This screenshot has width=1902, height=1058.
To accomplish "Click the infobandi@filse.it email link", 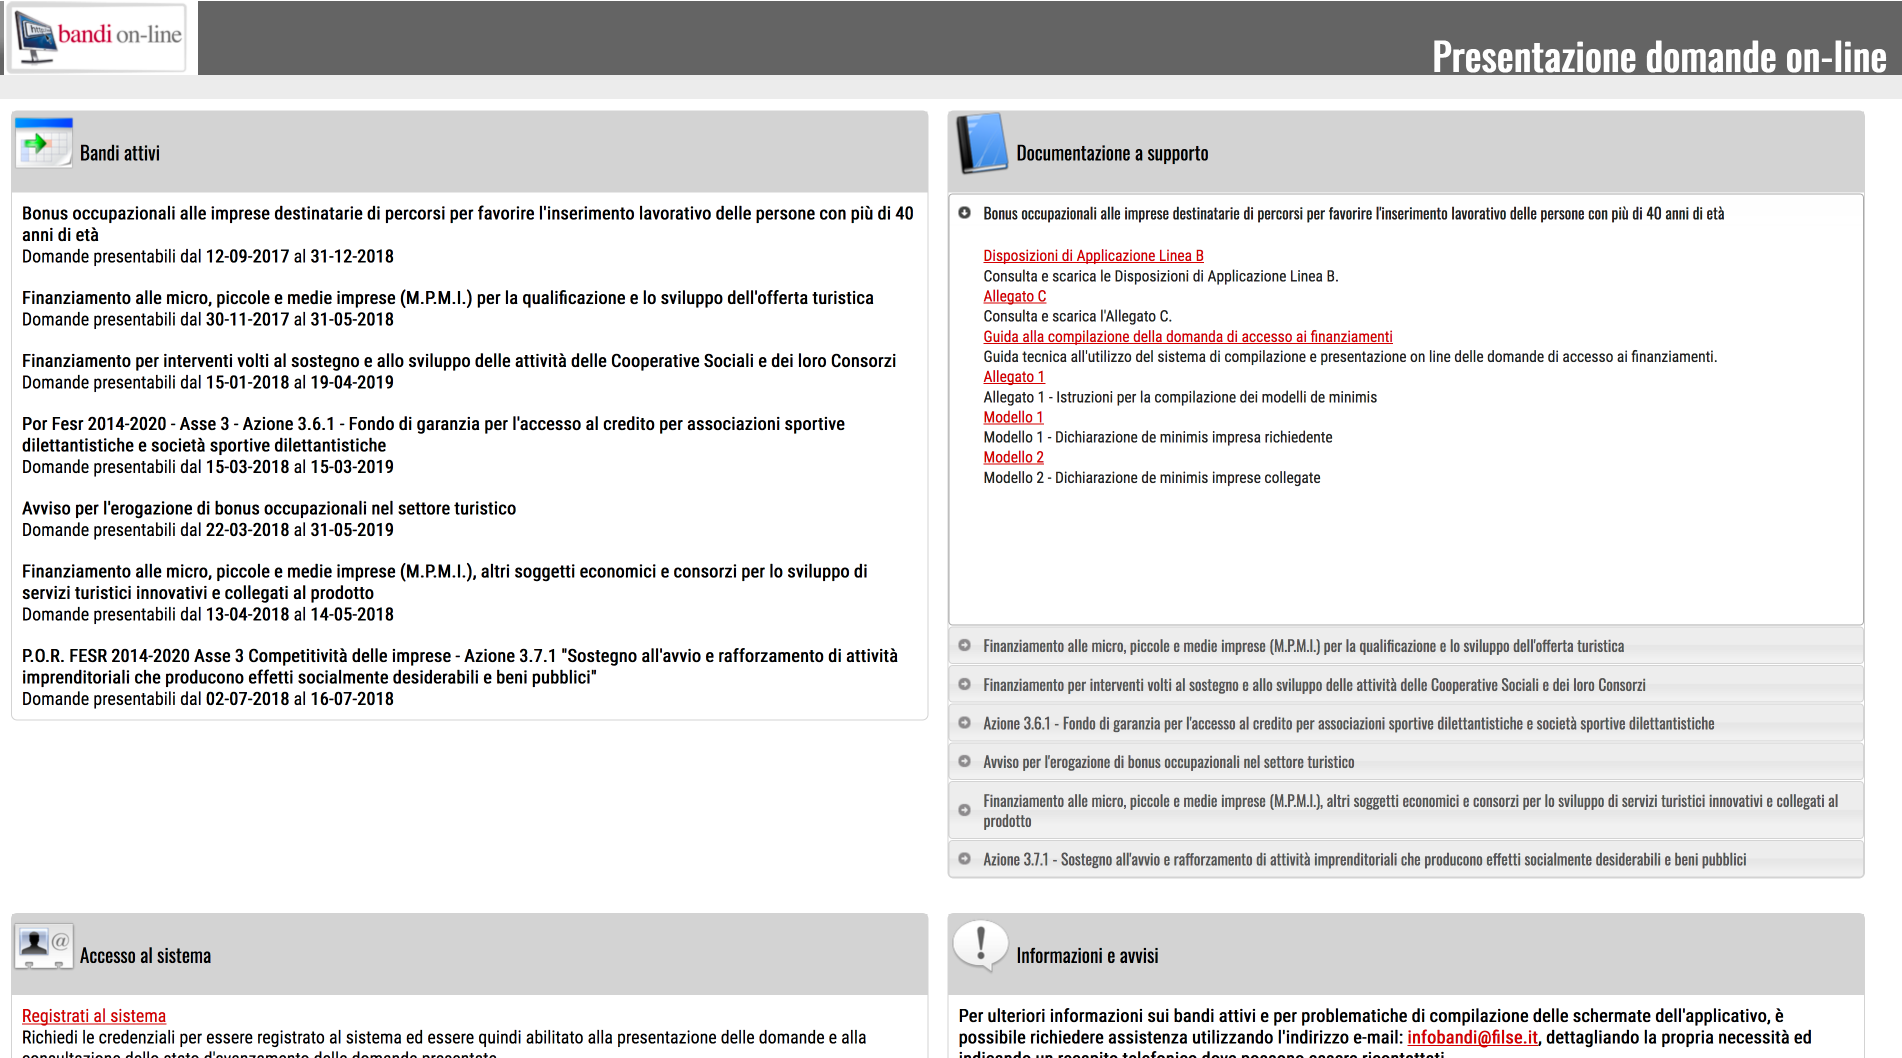I will tap(1472, 1038).
